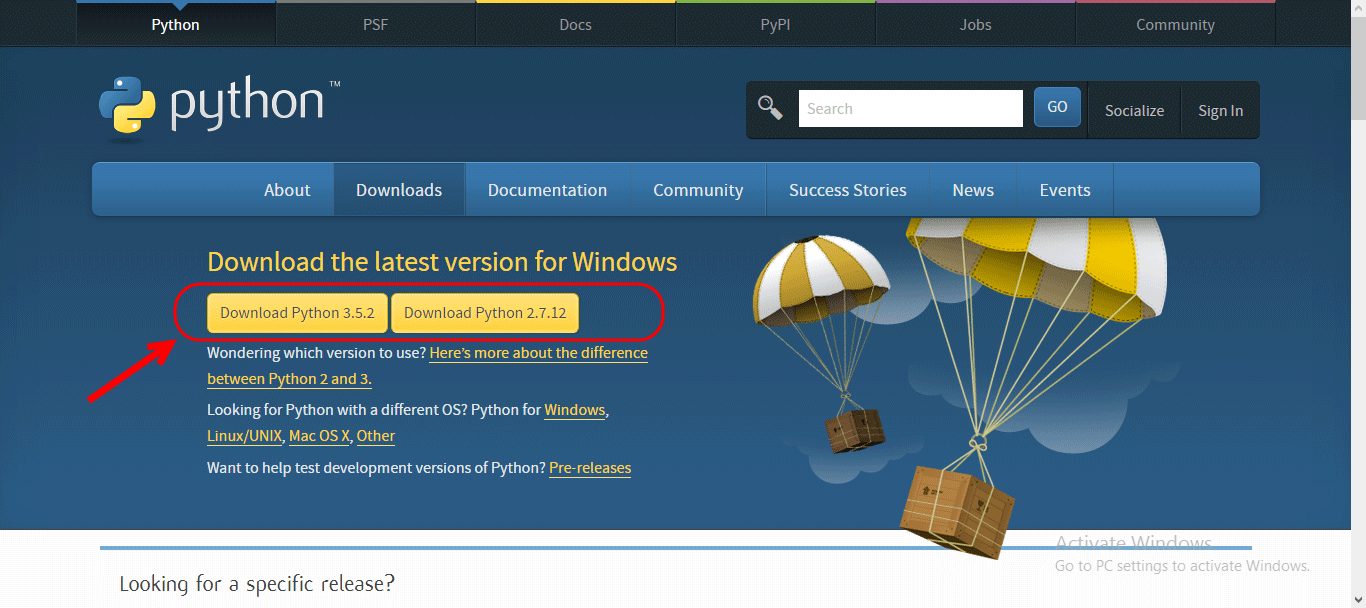Open the Events navigation menu
The image size is (1366, 608).
pyautogui.click(x=1065, y=190)
